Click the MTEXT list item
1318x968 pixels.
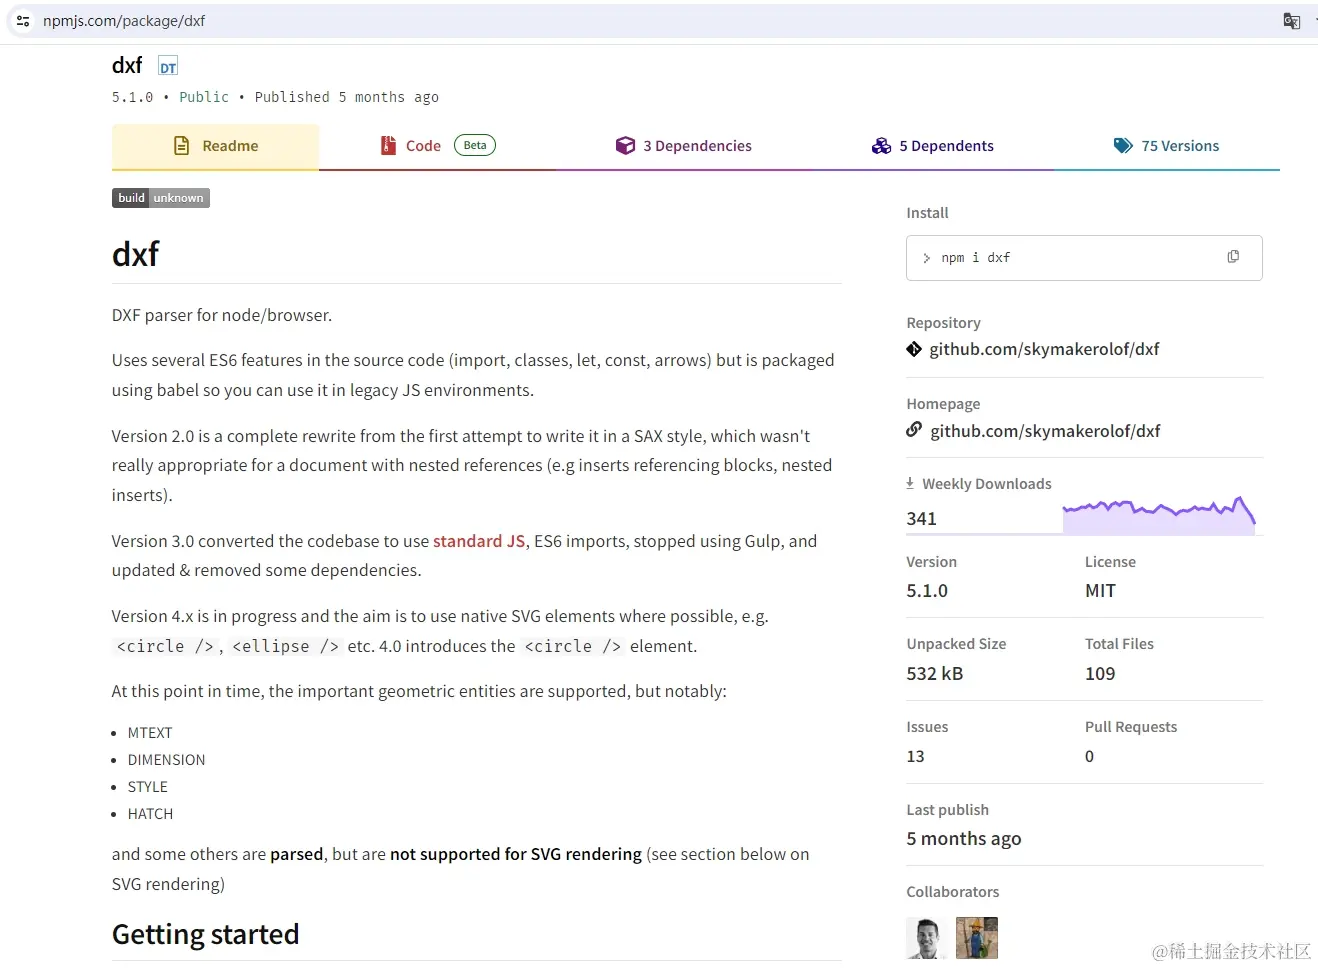(150, 733)
